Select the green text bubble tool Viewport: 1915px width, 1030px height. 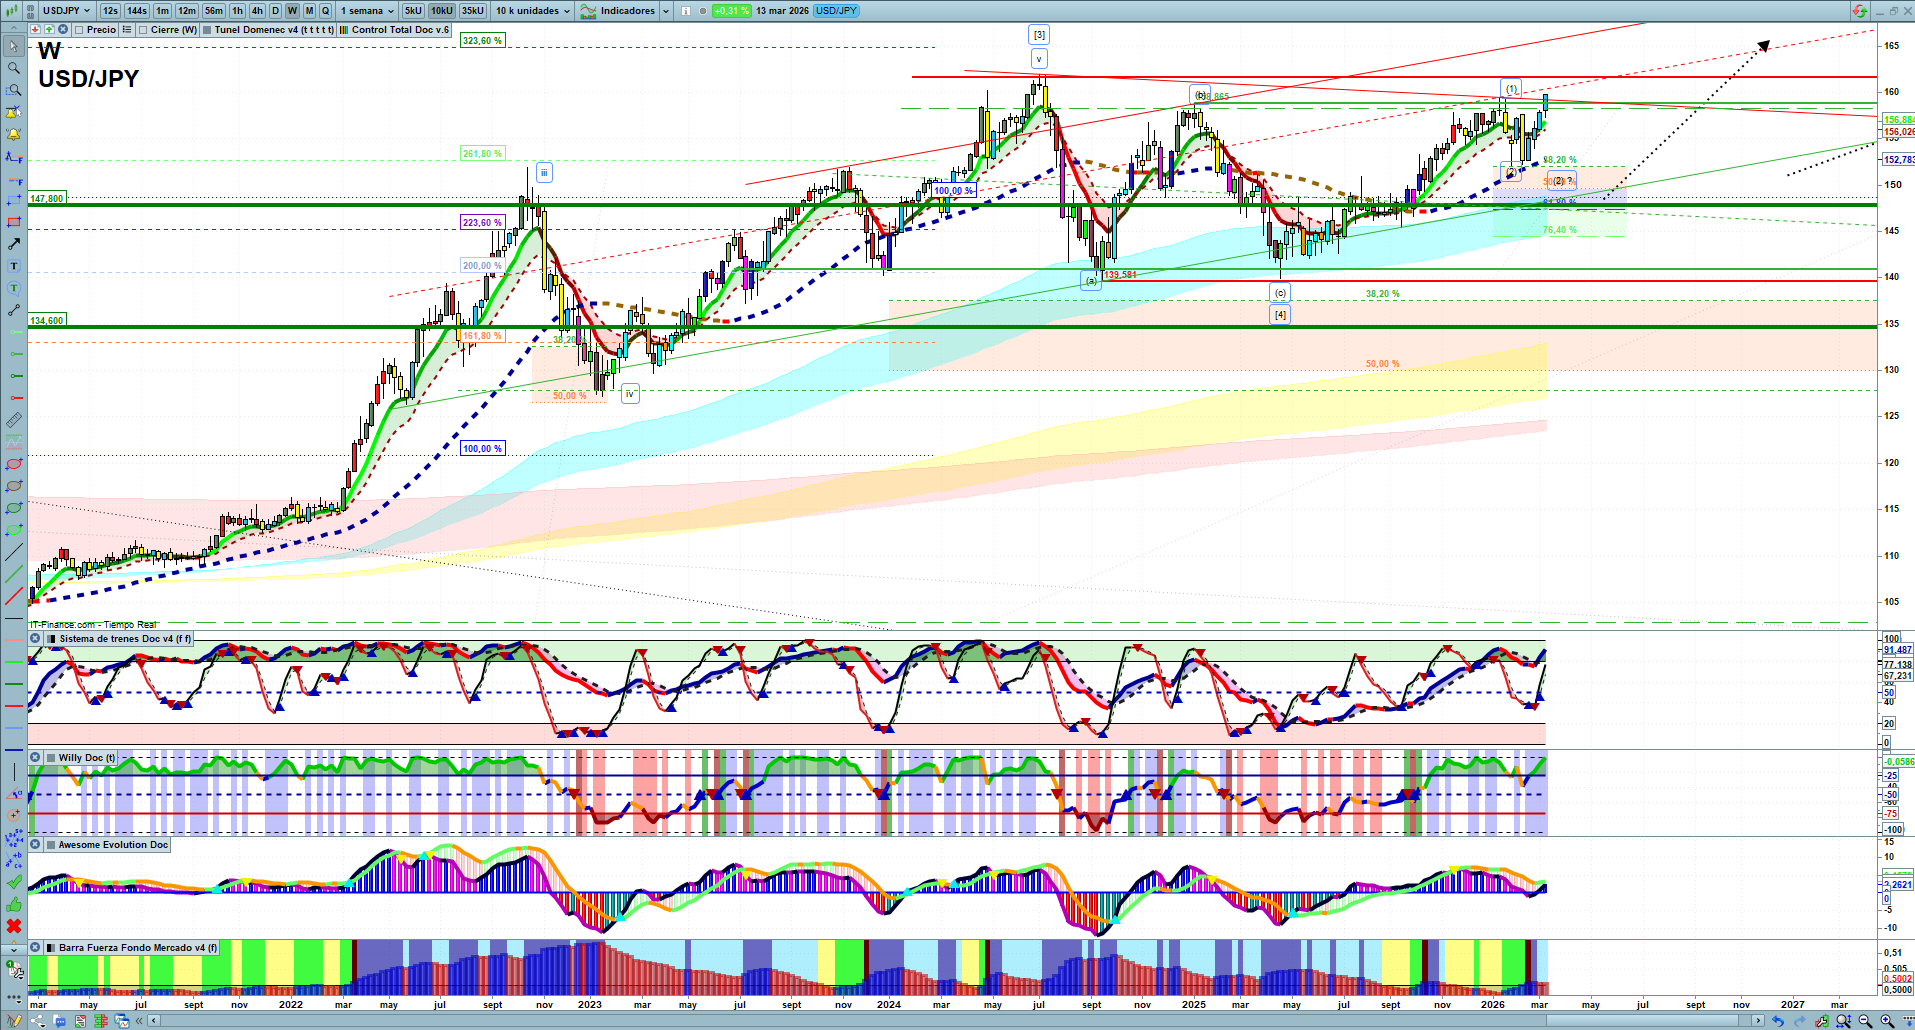pyautogui.click(x=14, y=288)
